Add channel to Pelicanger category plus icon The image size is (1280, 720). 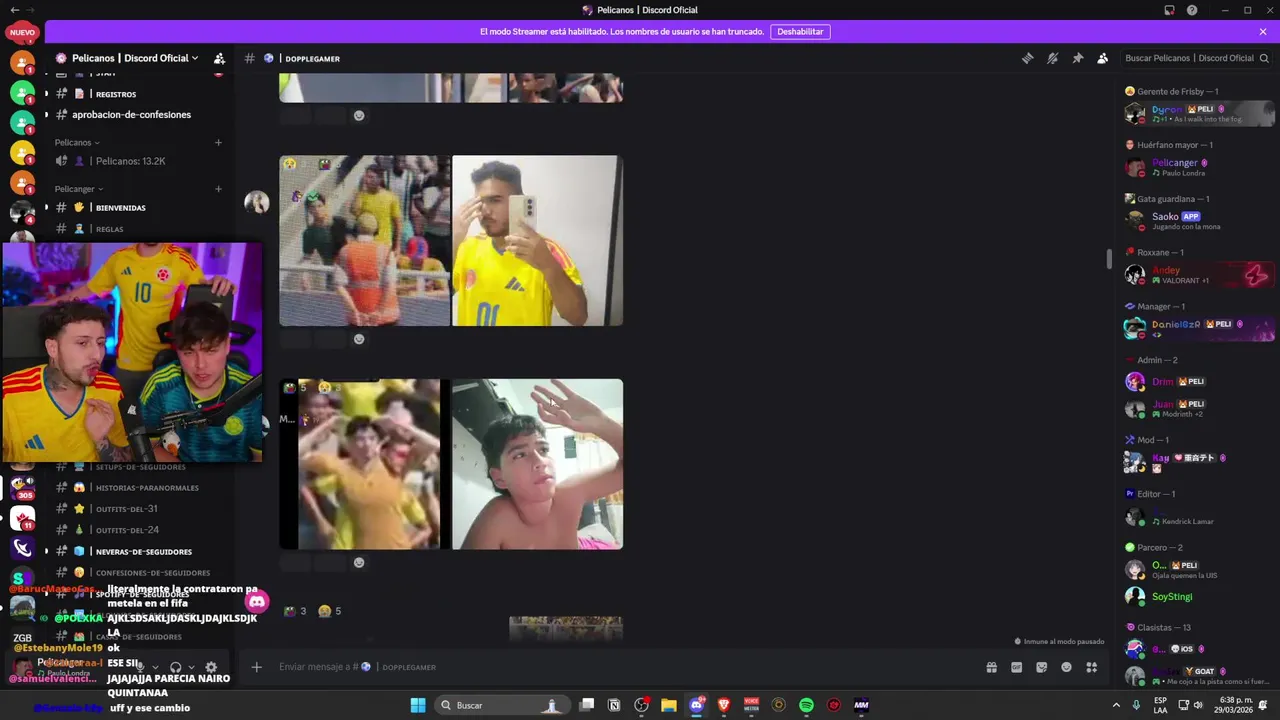[218, 188]
